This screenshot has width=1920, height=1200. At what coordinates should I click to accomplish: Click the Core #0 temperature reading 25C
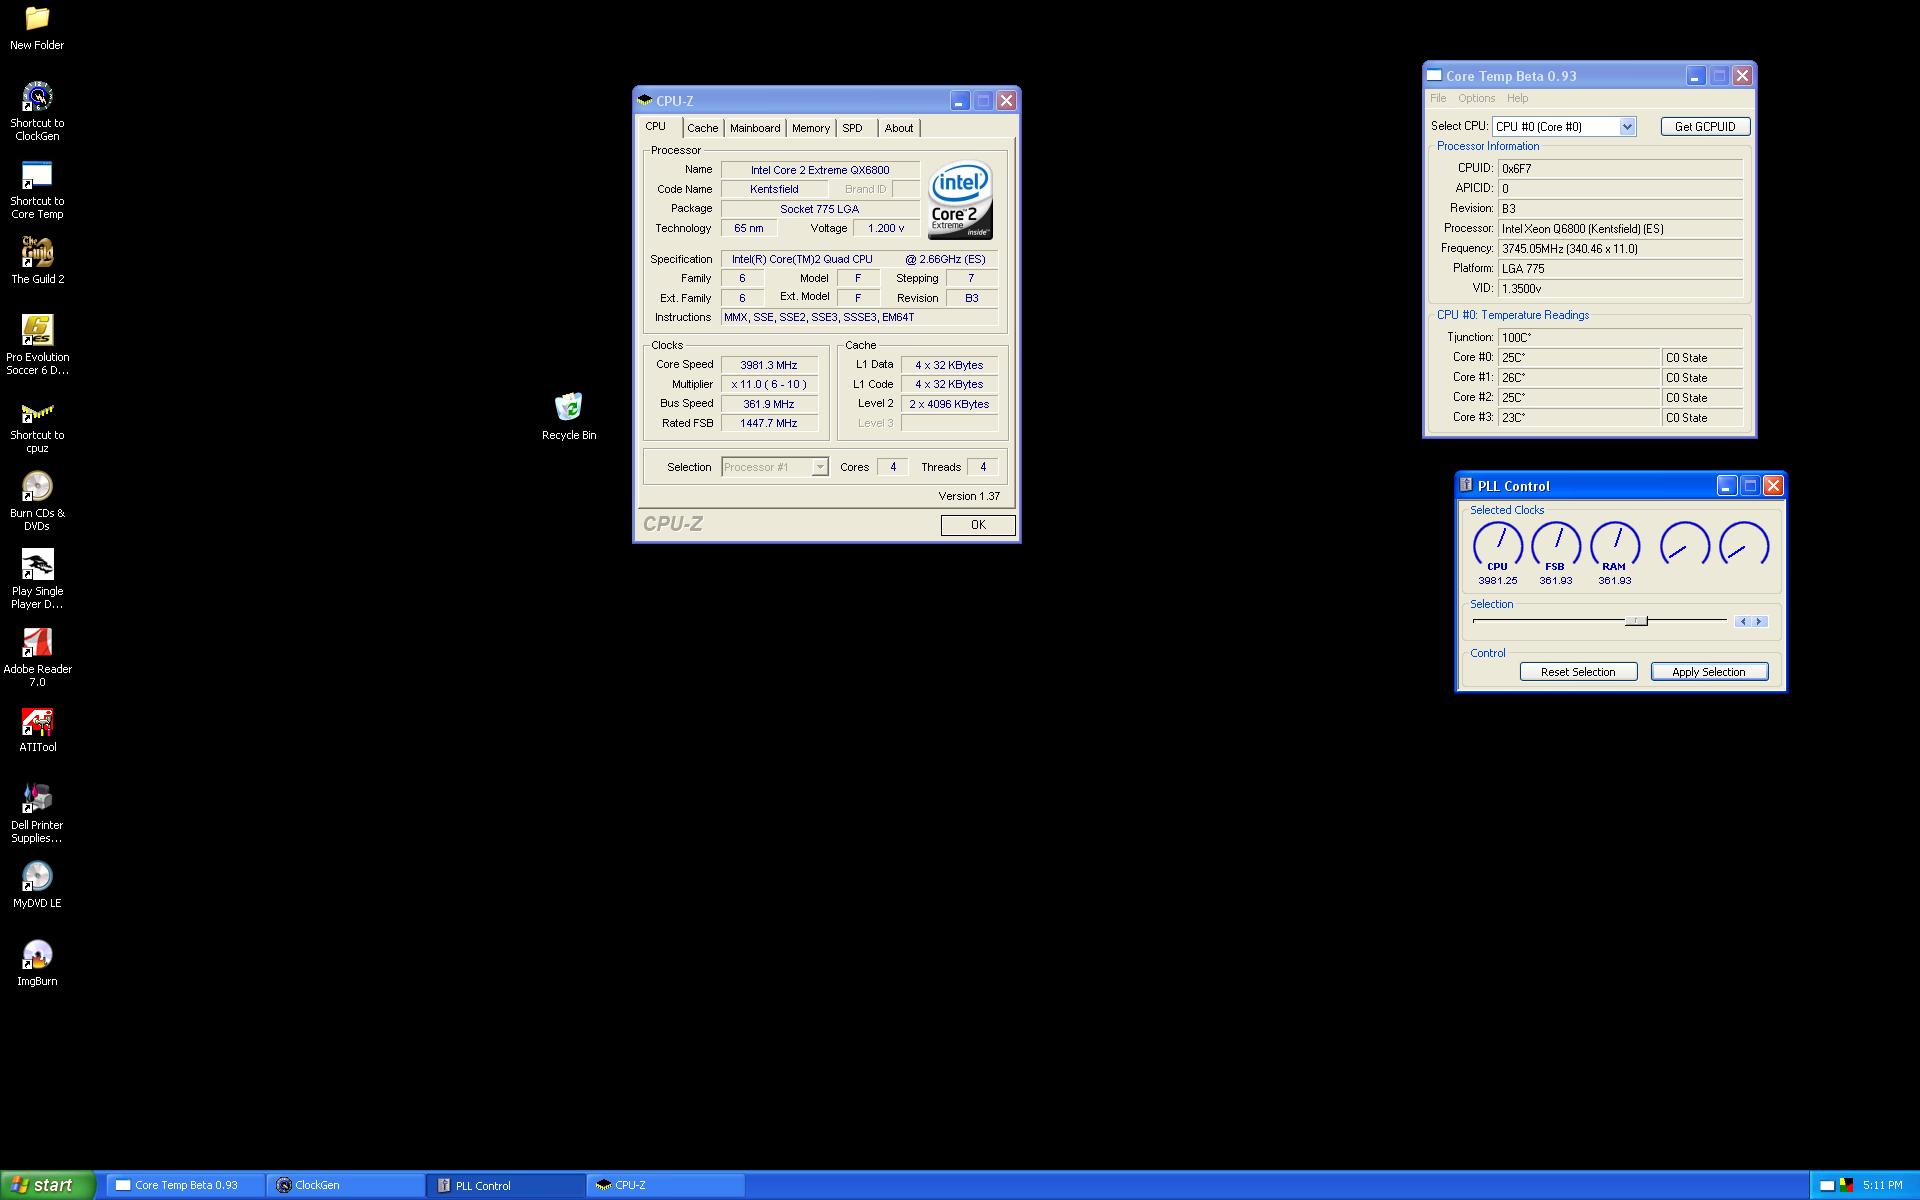pos(1579,358)
